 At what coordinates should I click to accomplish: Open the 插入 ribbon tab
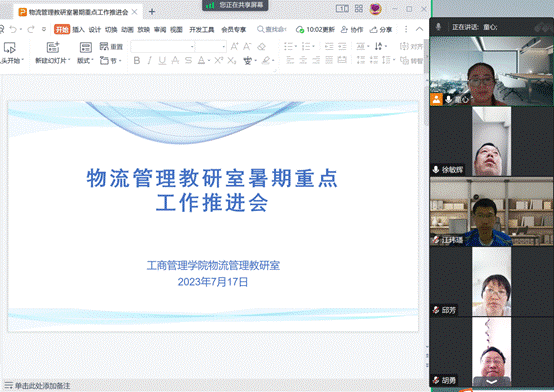click(x=78, y=30)
